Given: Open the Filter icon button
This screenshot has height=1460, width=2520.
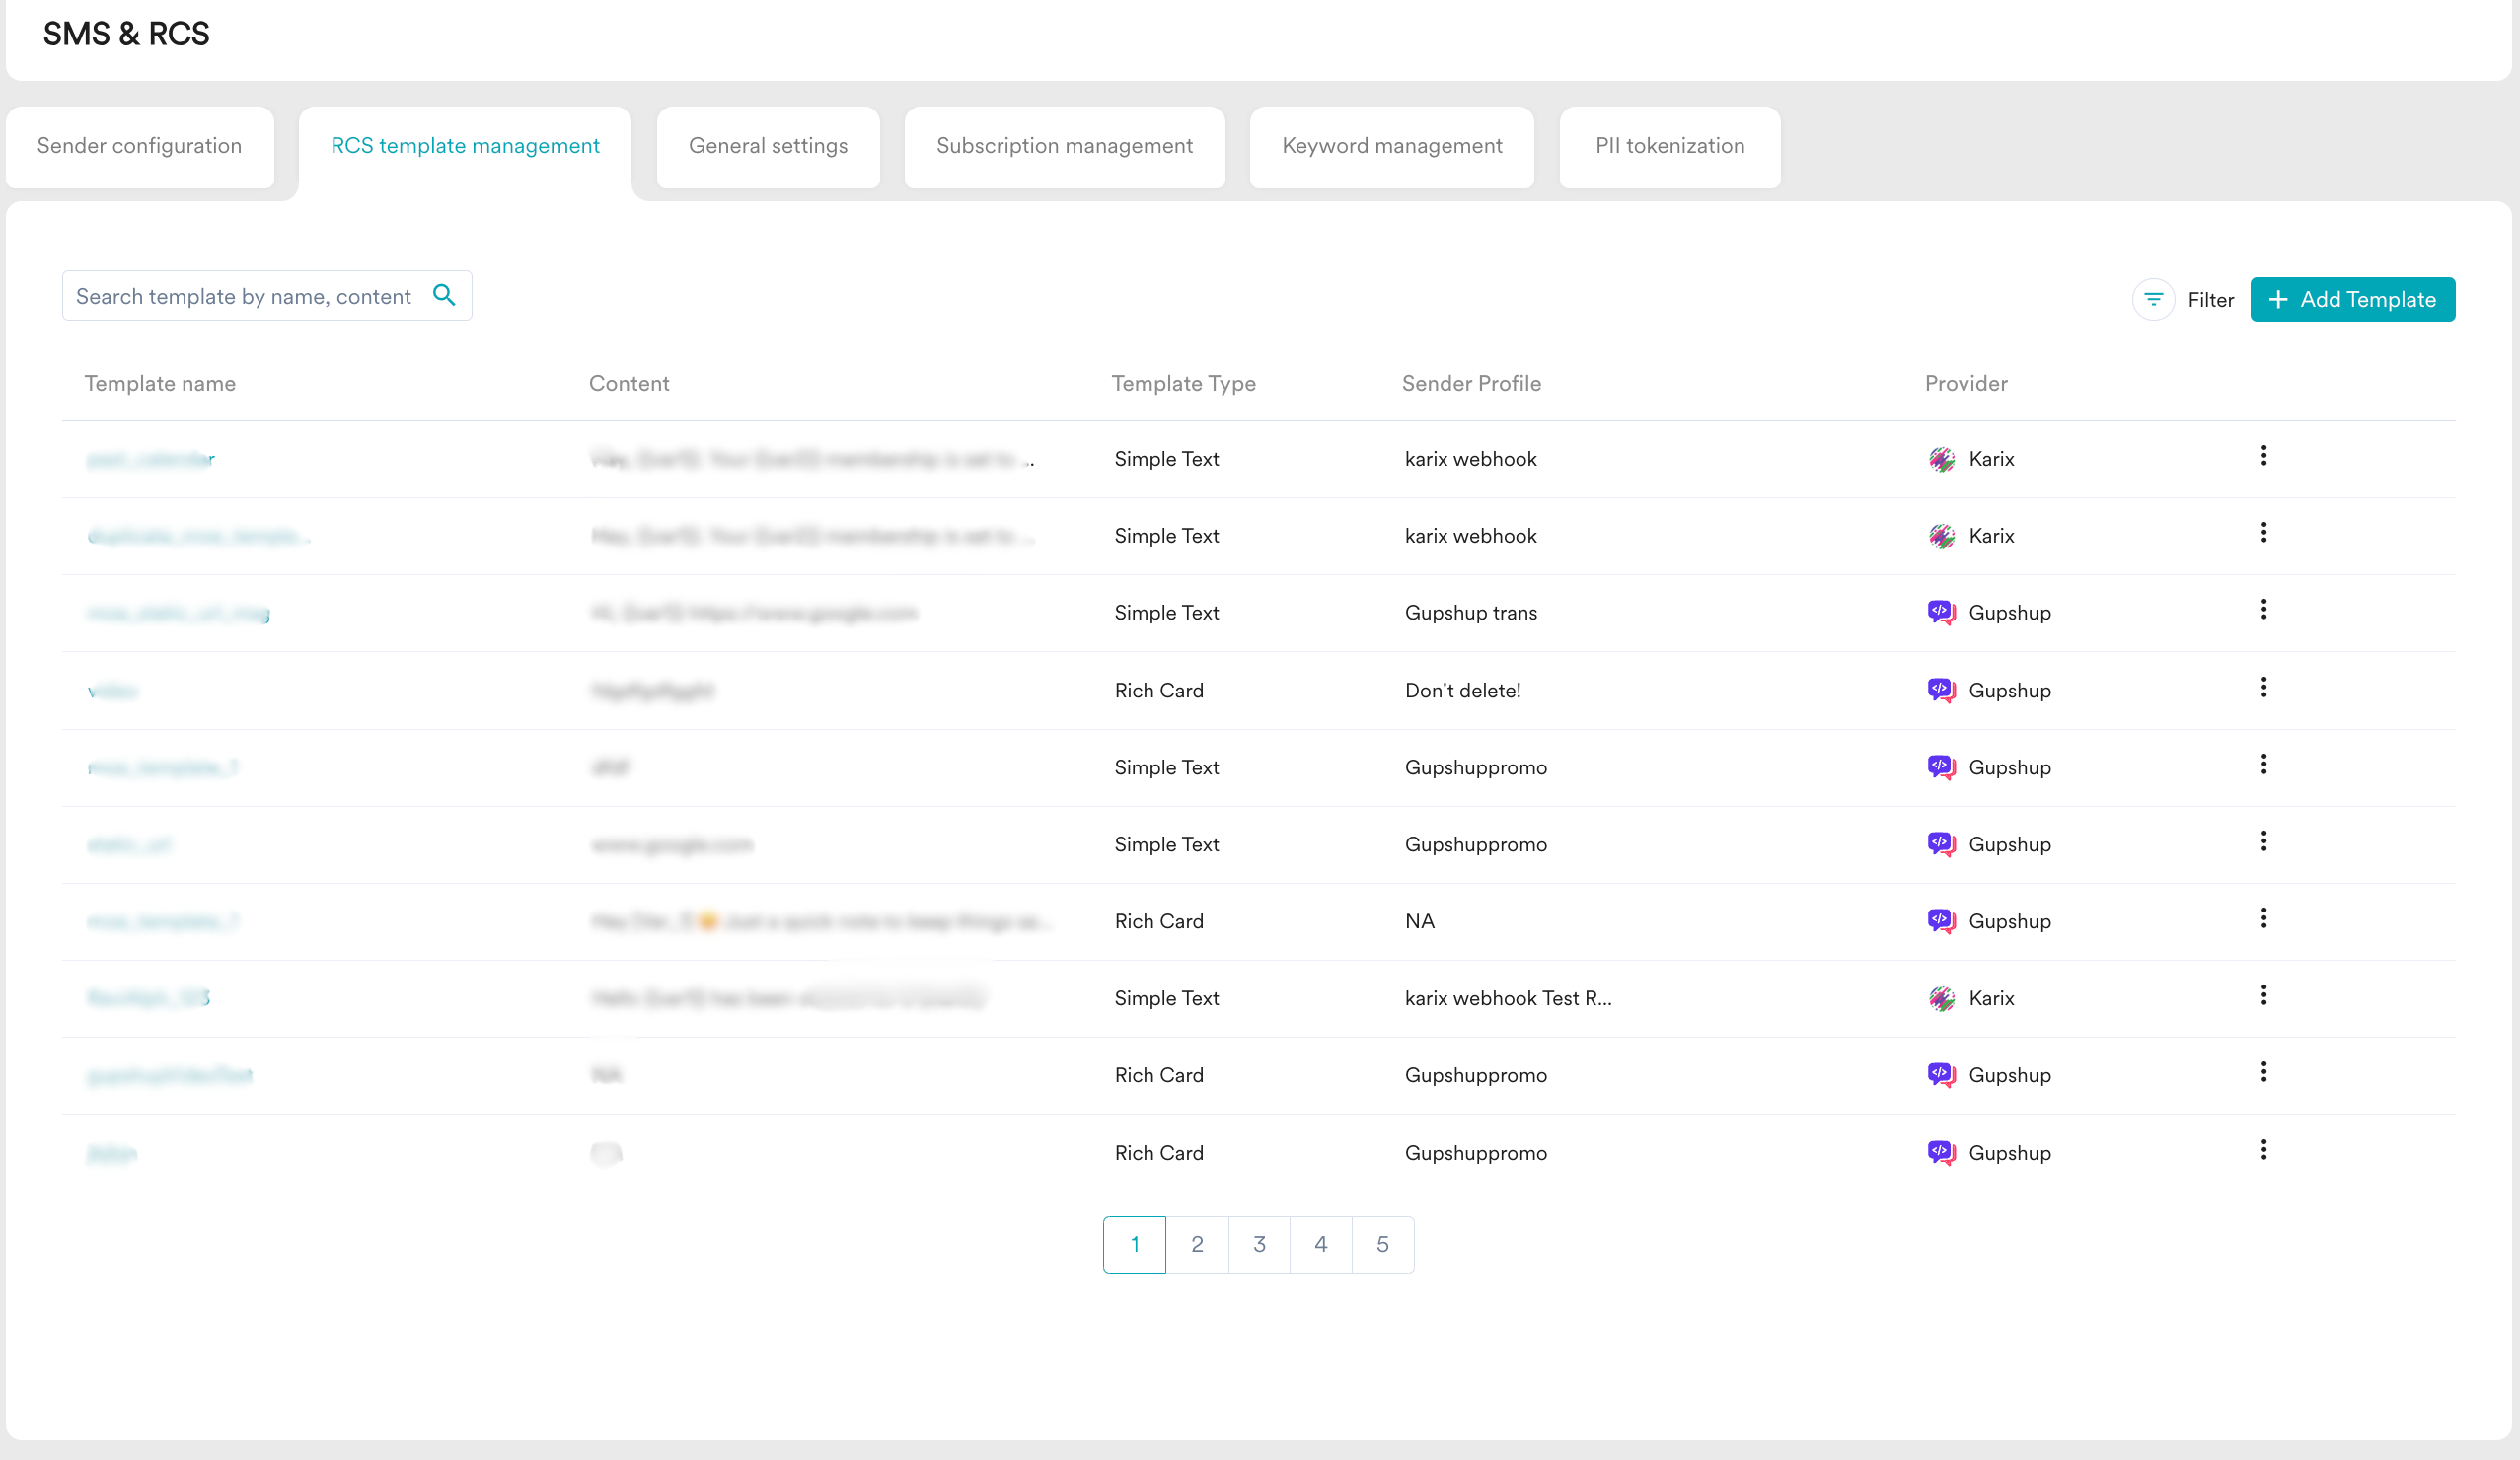Looking at the screenshot, I should point(2153,299).
